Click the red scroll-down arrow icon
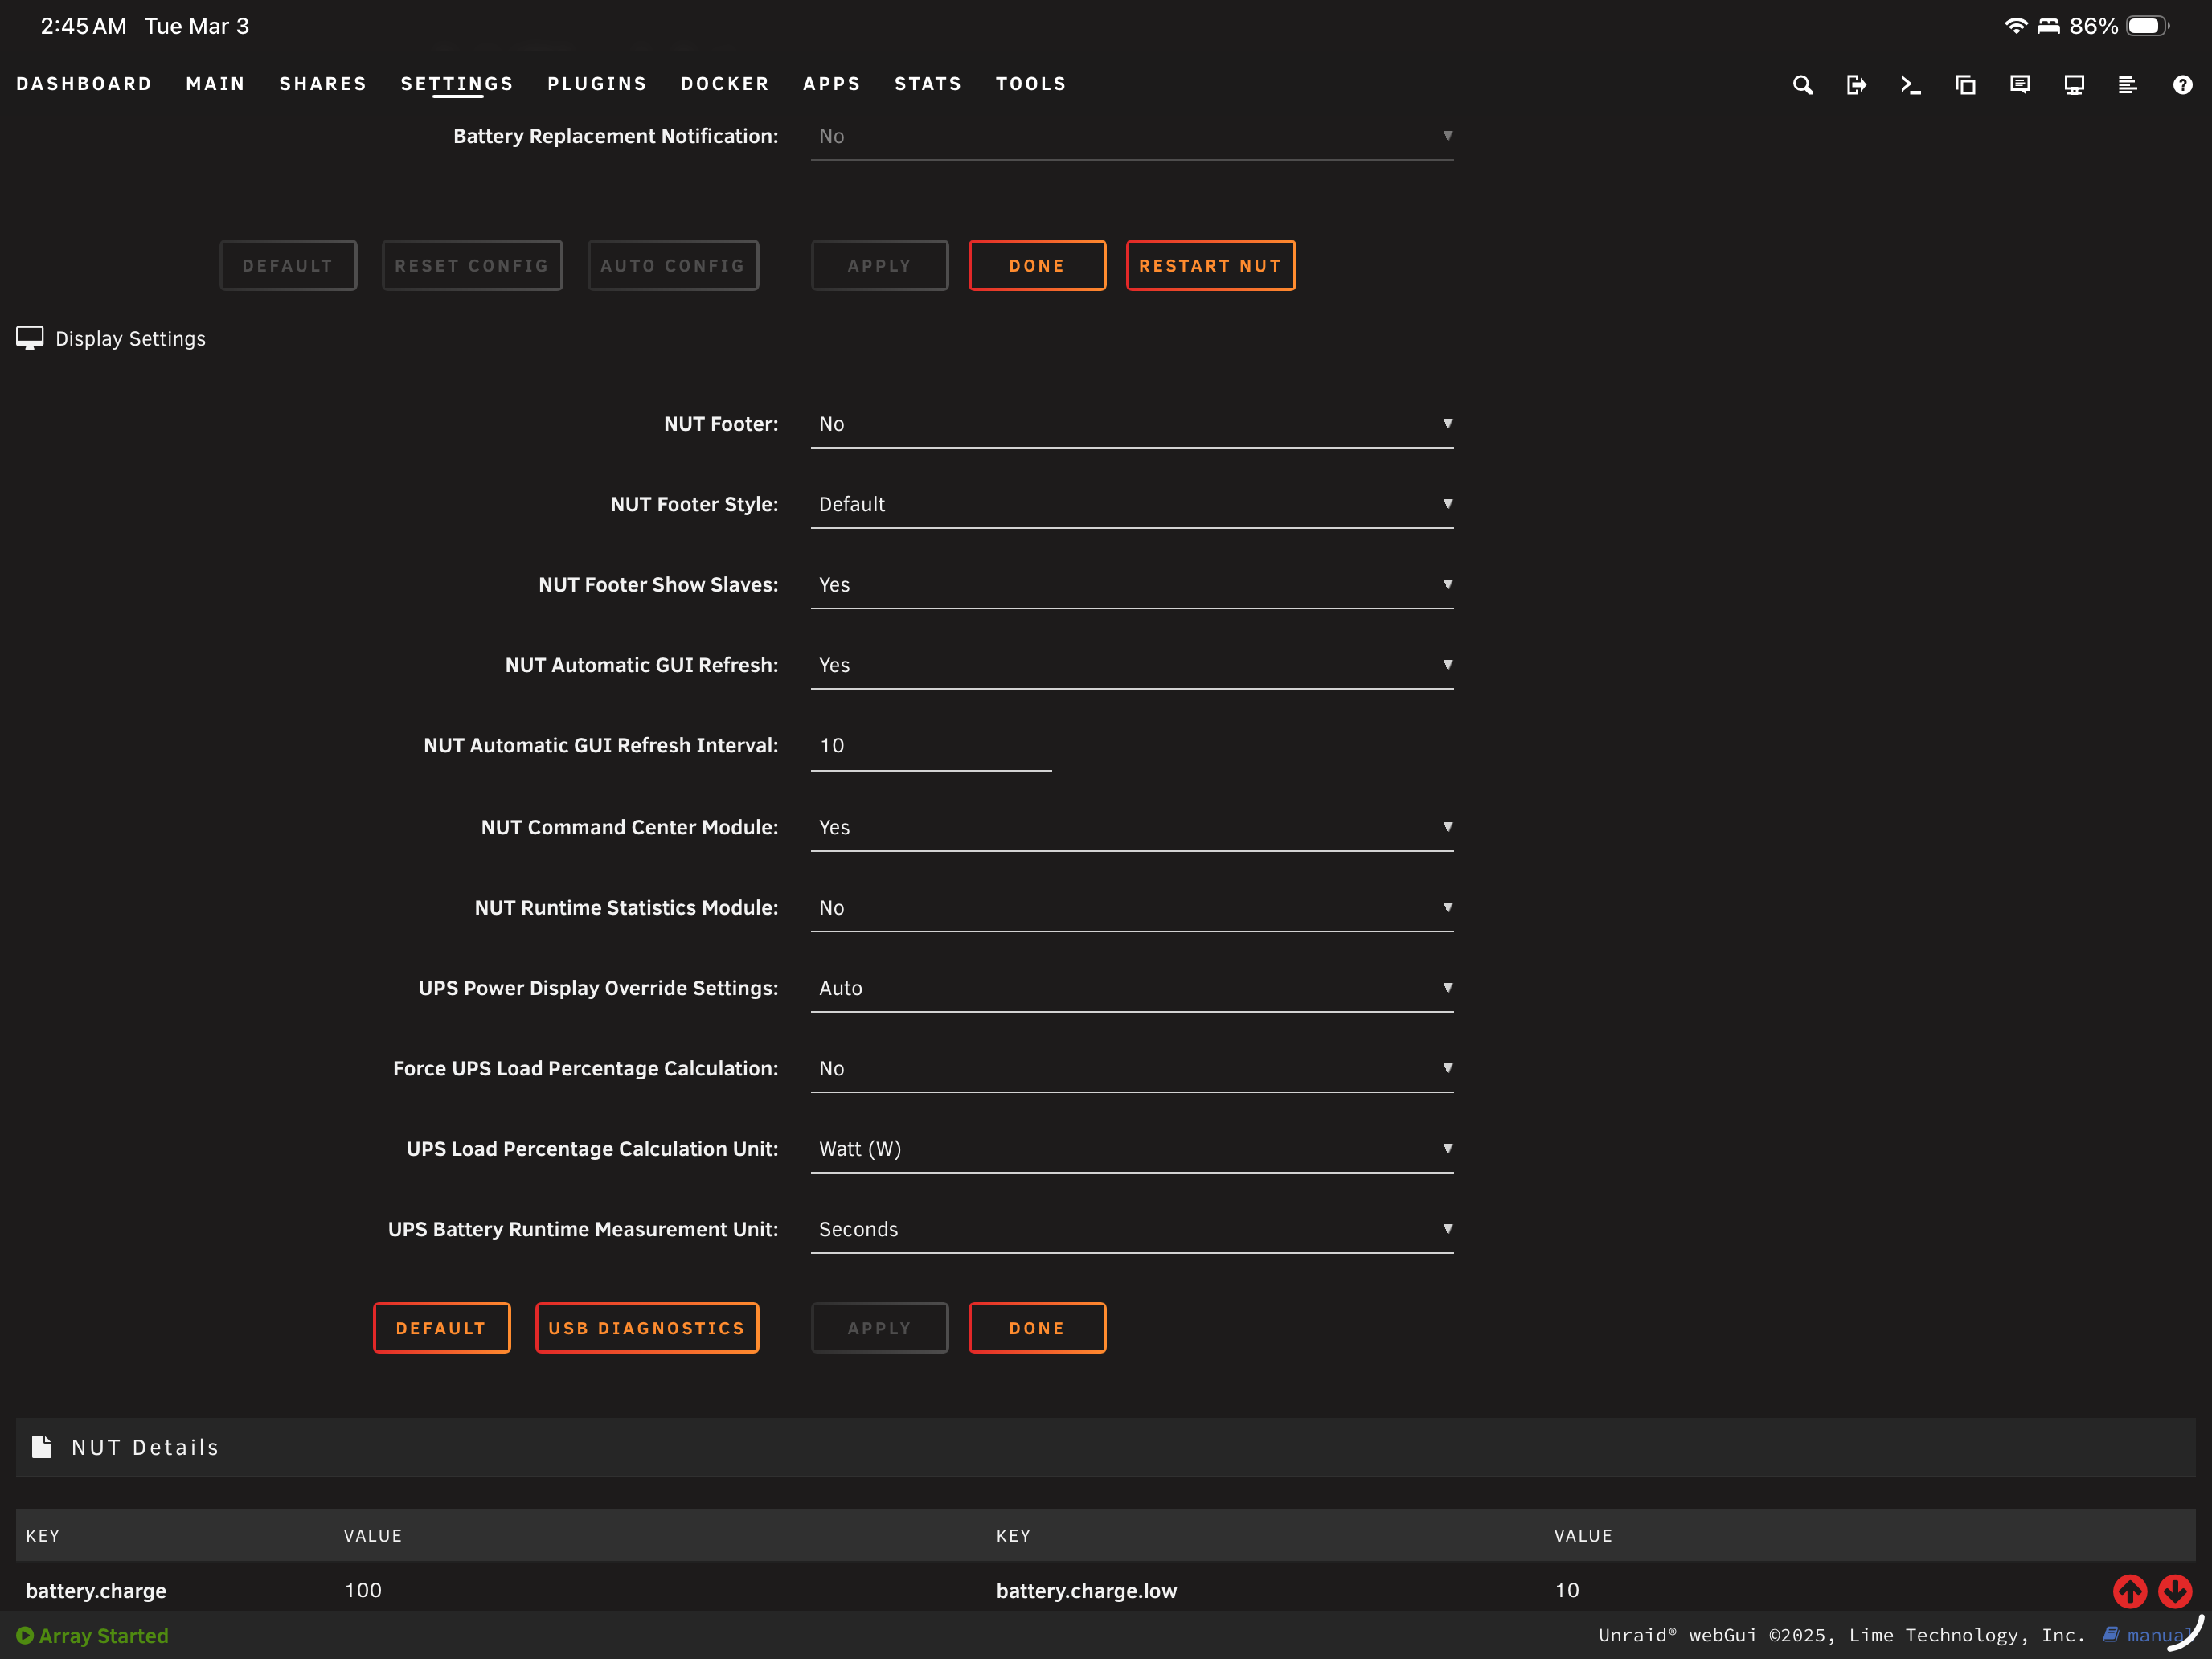Screen dimensions: 2212x1659 pos(2174,1590)
